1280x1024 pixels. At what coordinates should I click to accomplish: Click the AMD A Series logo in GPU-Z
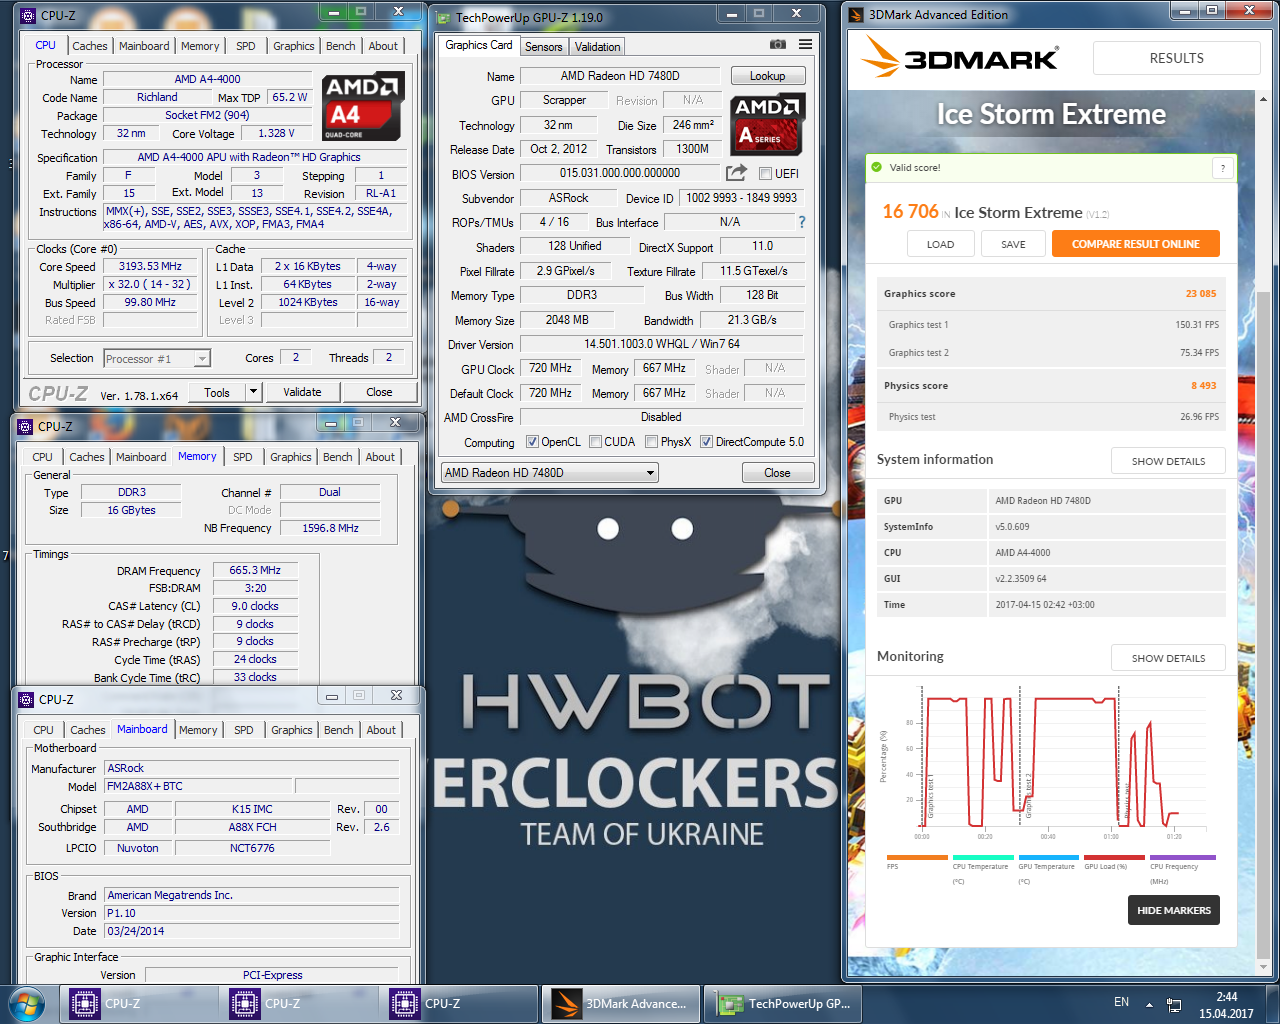(x=767, y=125)
